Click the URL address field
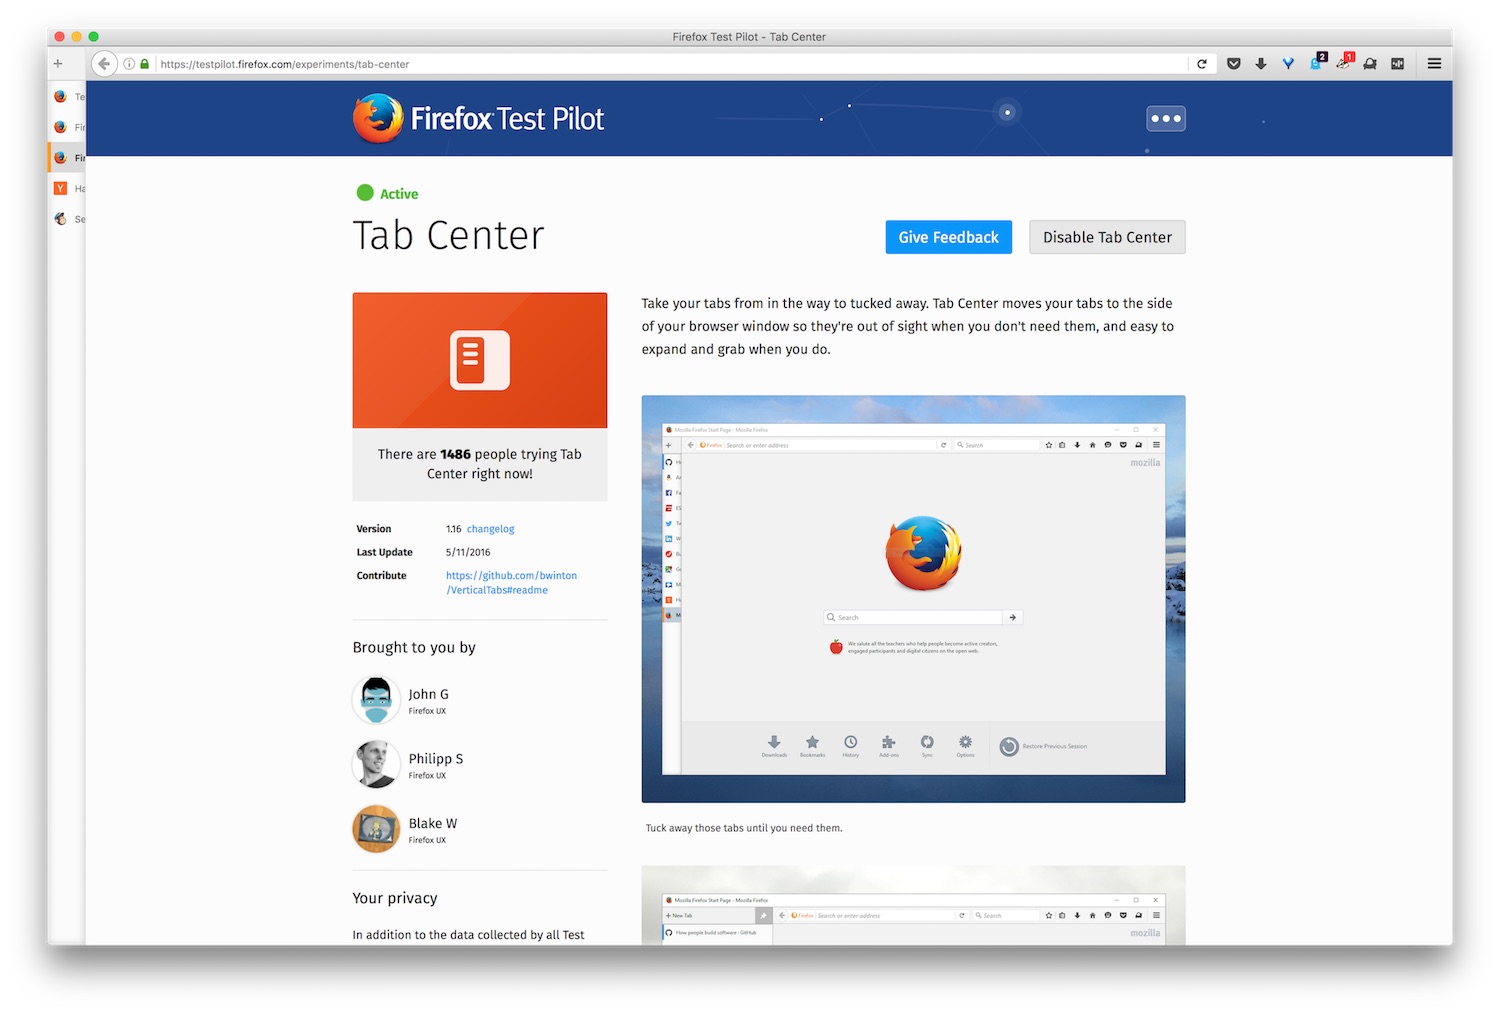The image size is (1500, 1013). [x=670, y=64]
